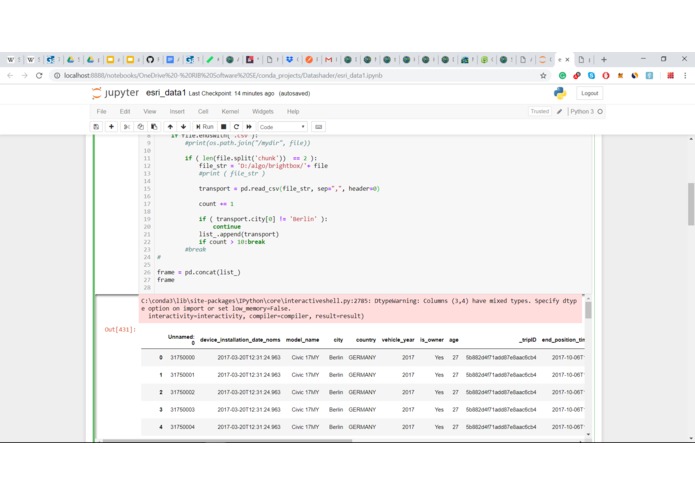Viewport: 695px width, 494px height.
Task: Switch to the GitHub browser tab
Action: pyautogui.click(x=150, y=59)
